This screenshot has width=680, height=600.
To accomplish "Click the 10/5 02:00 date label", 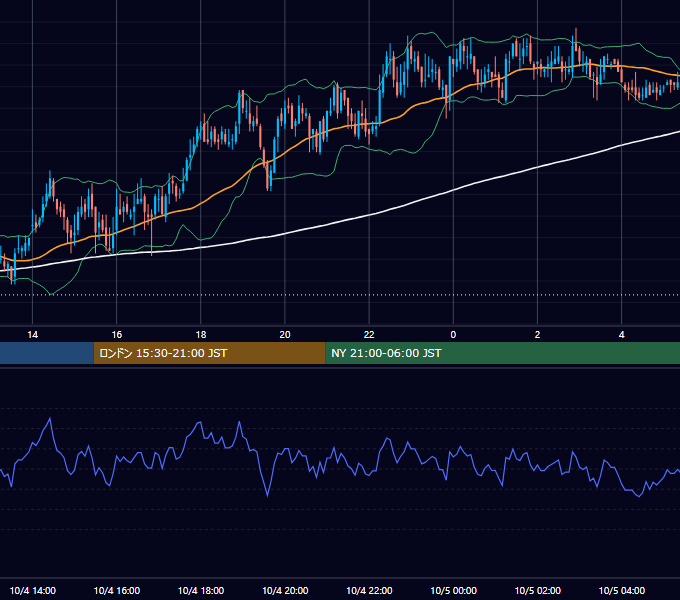I will coord(537,590).
